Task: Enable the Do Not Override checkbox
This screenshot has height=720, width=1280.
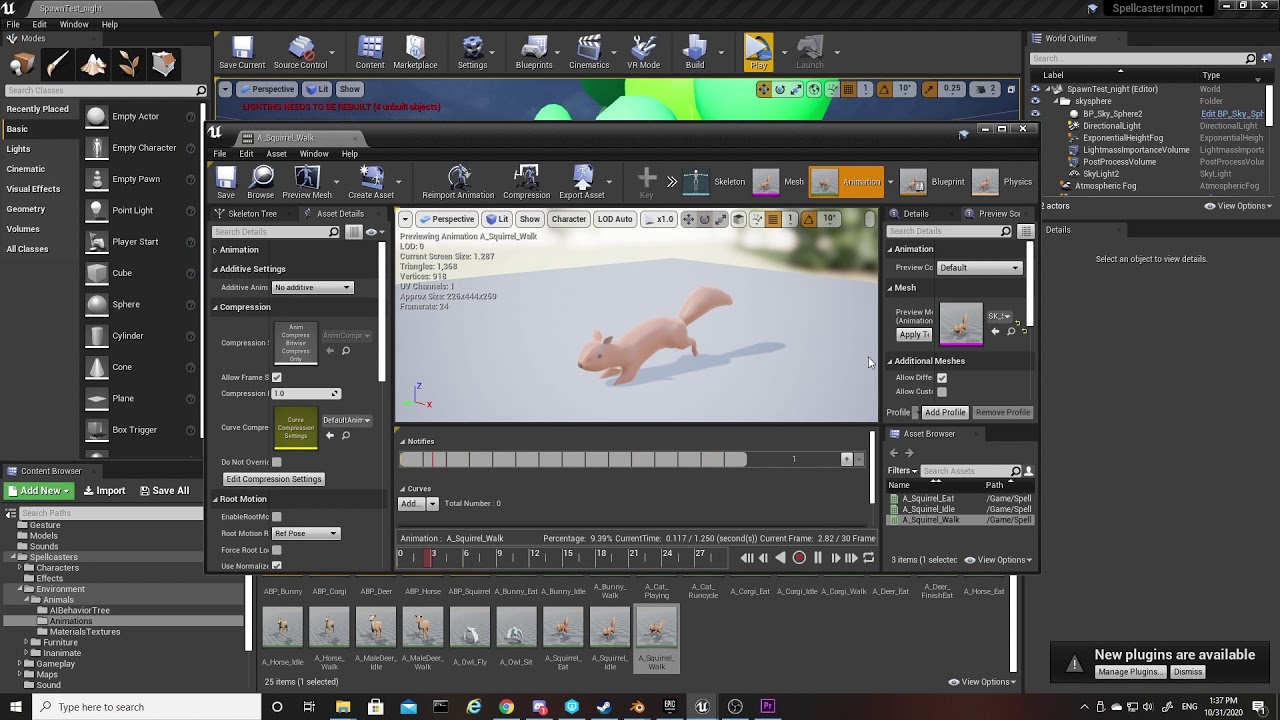Action: (277, 462)
